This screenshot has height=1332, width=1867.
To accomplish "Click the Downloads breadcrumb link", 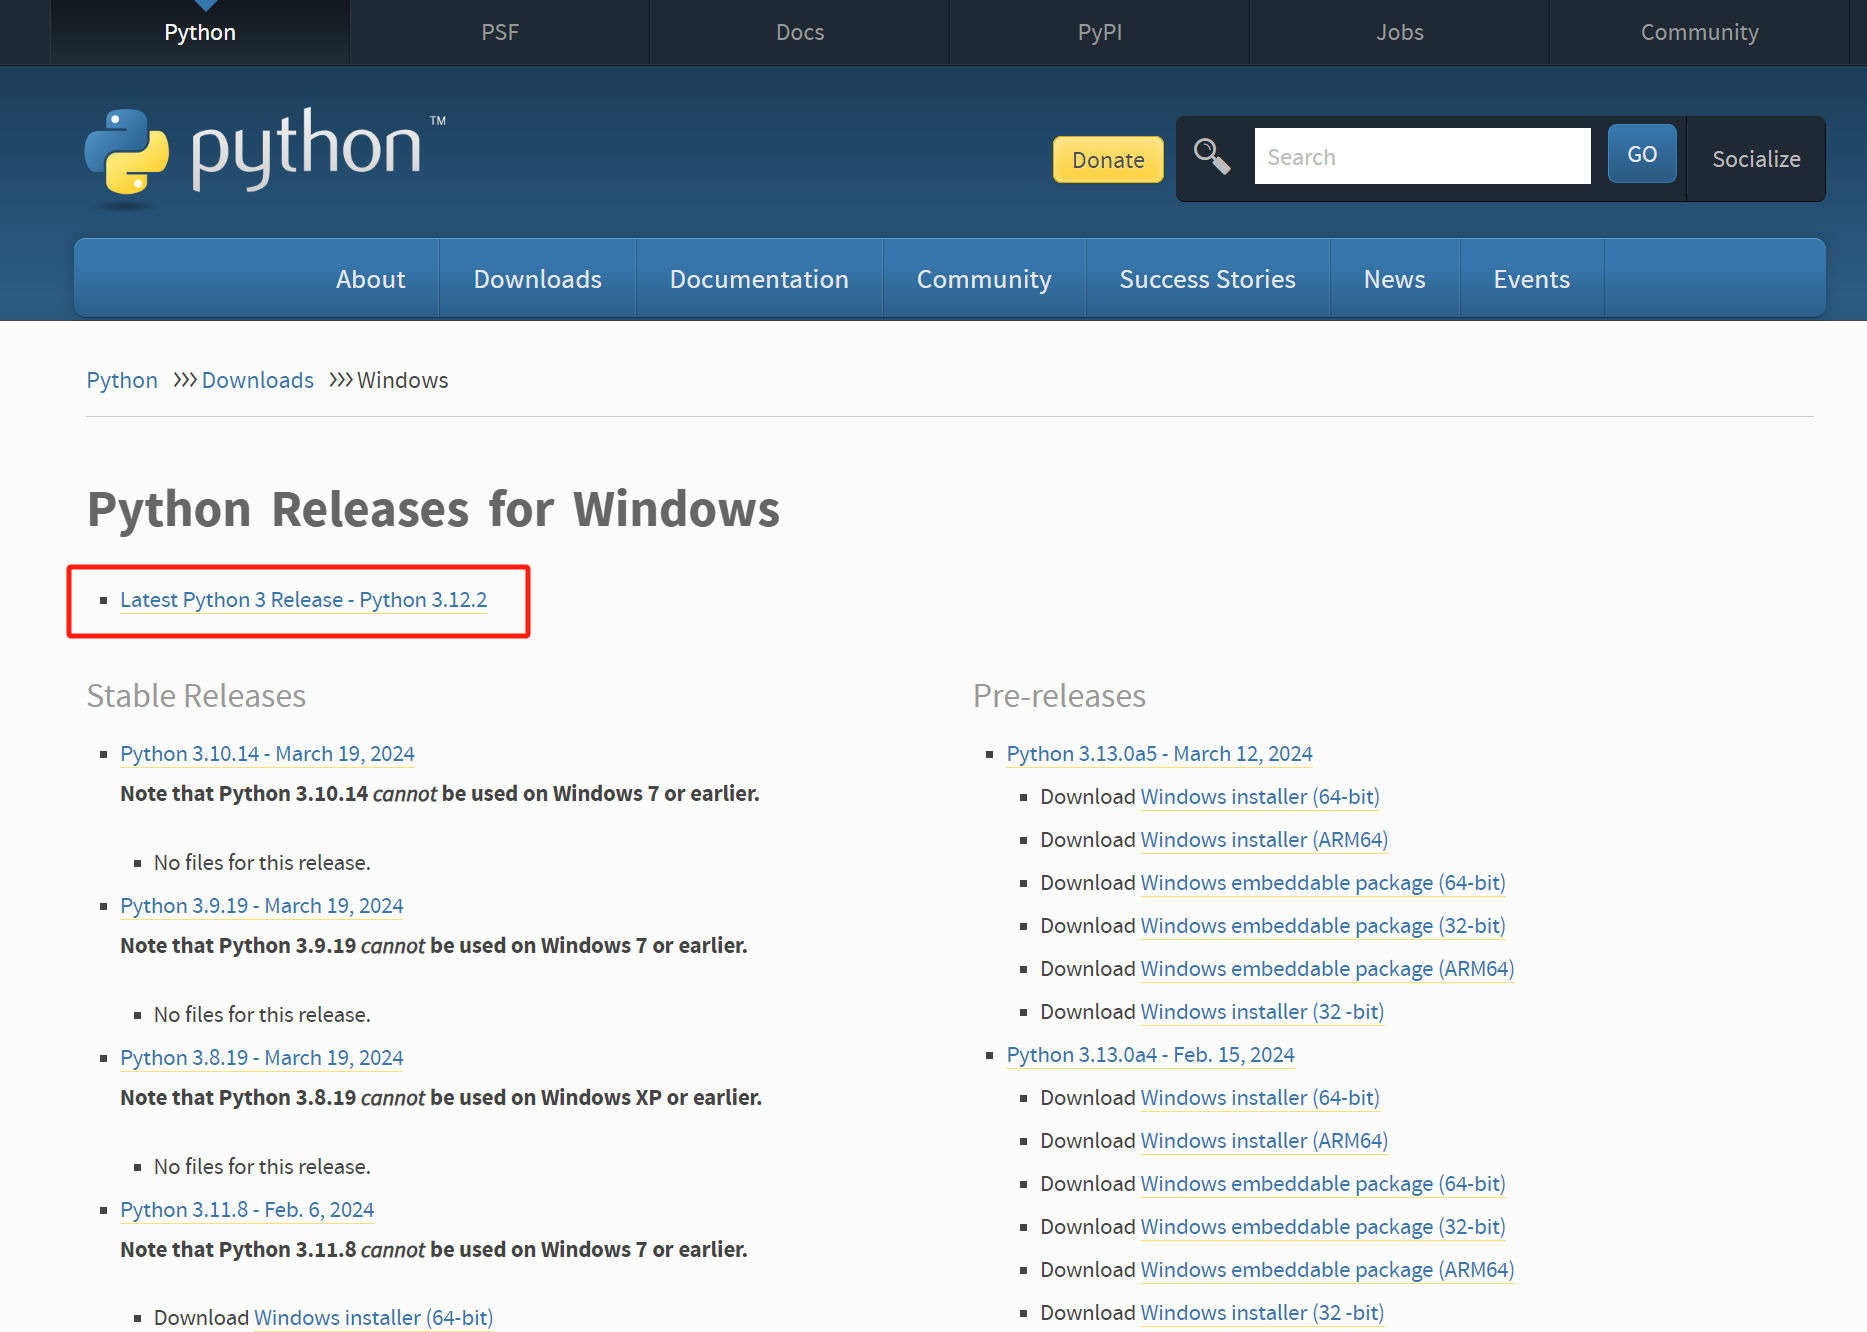I will pos(257,380).
